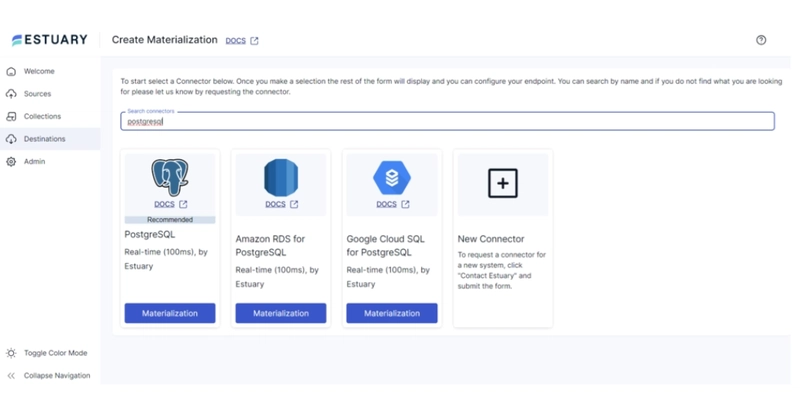This screenshot has width=800, height=395.
Task: Open DOCS link on Amazon RDS card
Action: 276,204
